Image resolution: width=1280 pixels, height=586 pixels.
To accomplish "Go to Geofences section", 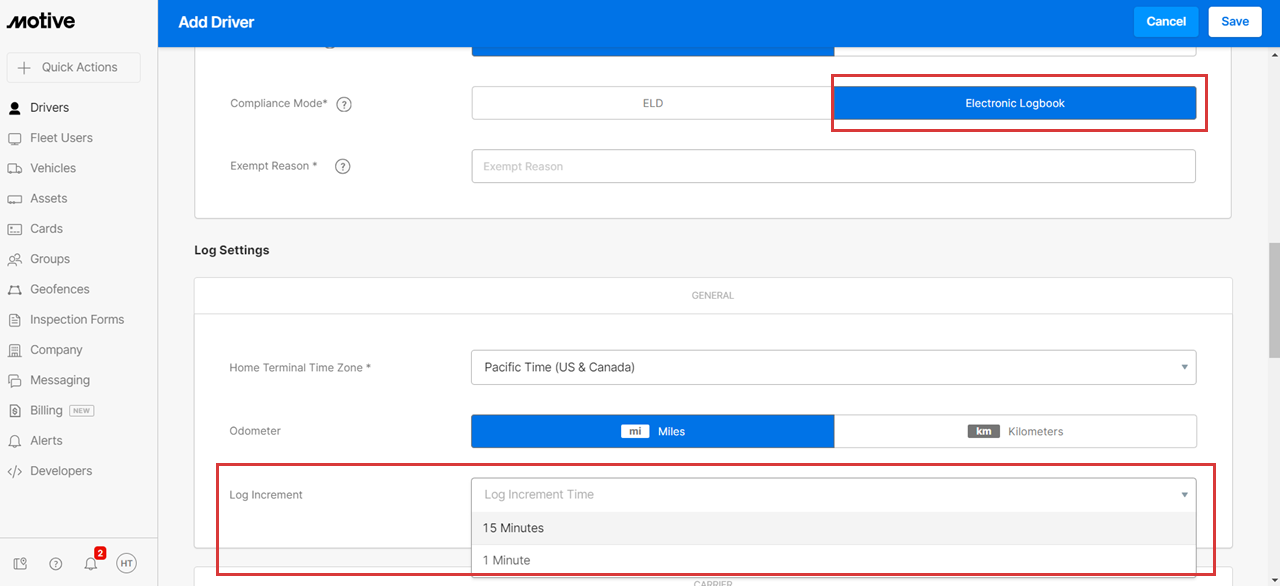I will pos(60,289).
